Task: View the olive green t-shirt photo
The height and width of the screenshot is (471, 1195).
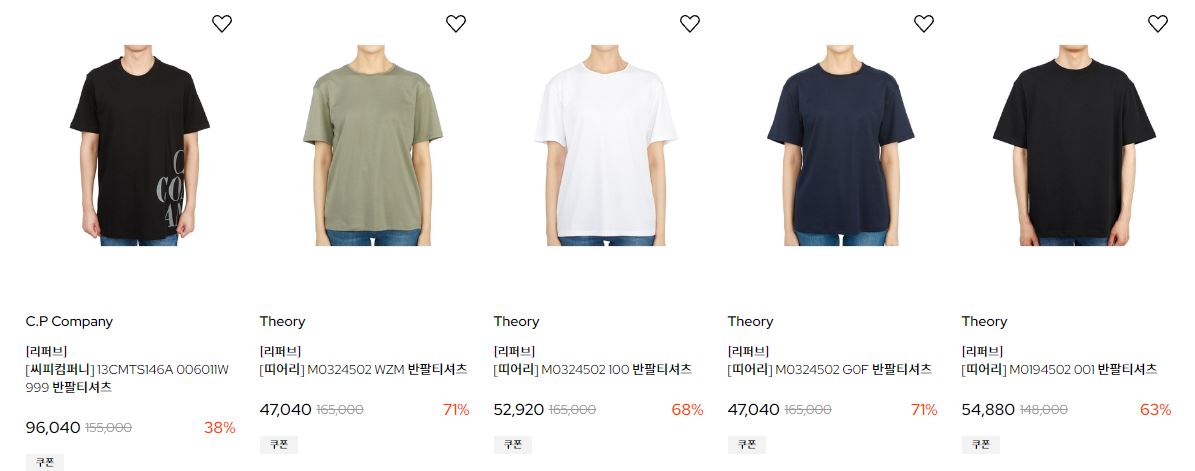Action: 373,145
